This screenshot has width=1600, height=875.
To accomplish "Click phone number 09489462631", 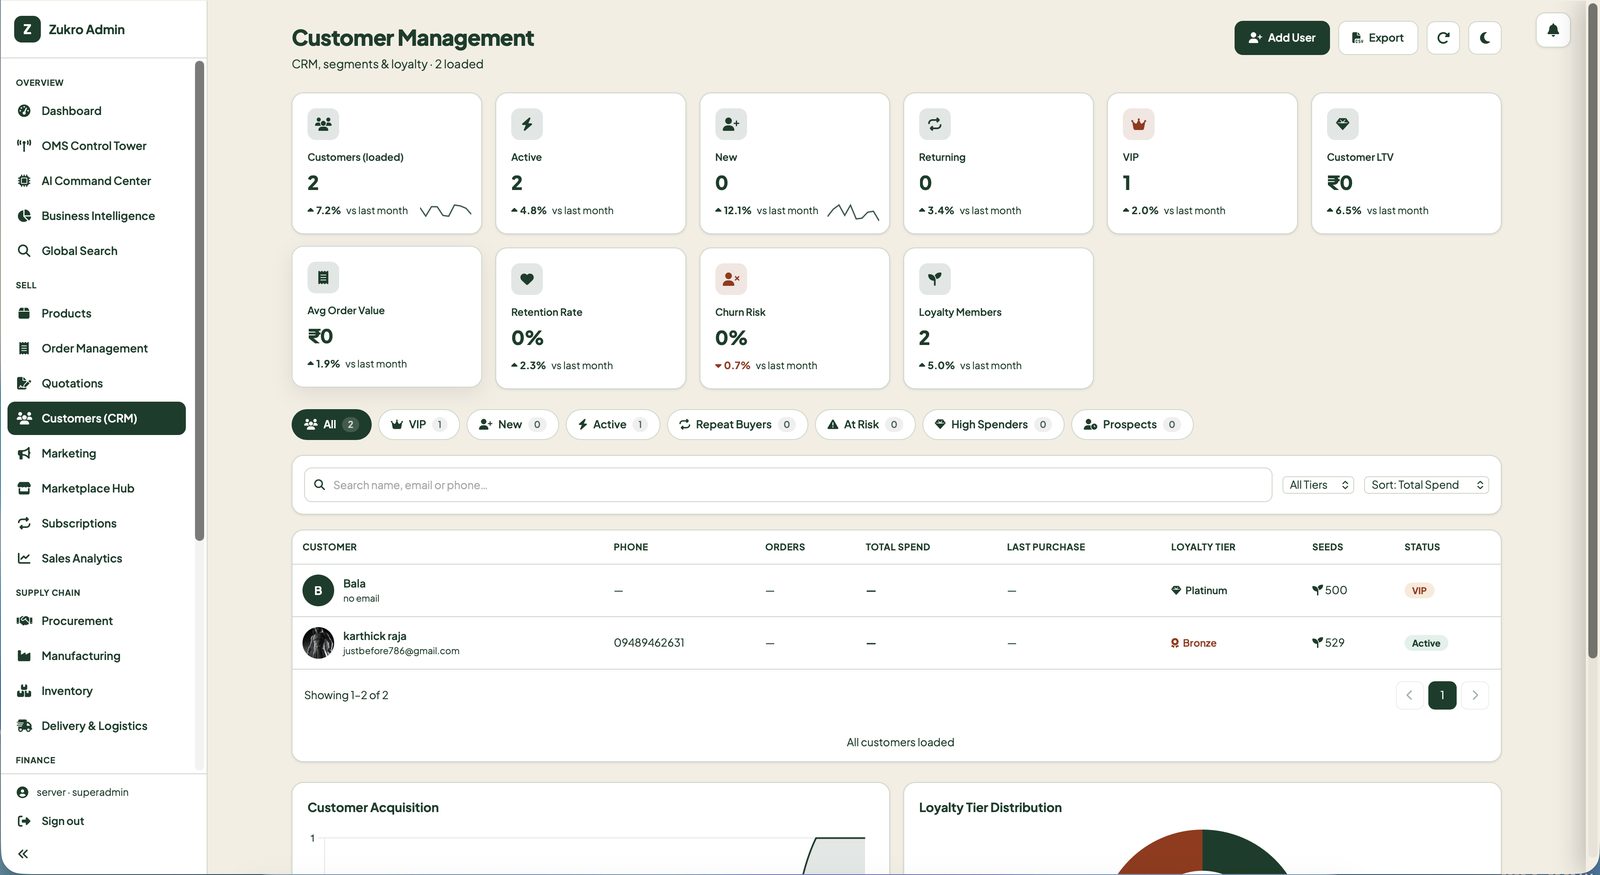I will click(649, 643).
